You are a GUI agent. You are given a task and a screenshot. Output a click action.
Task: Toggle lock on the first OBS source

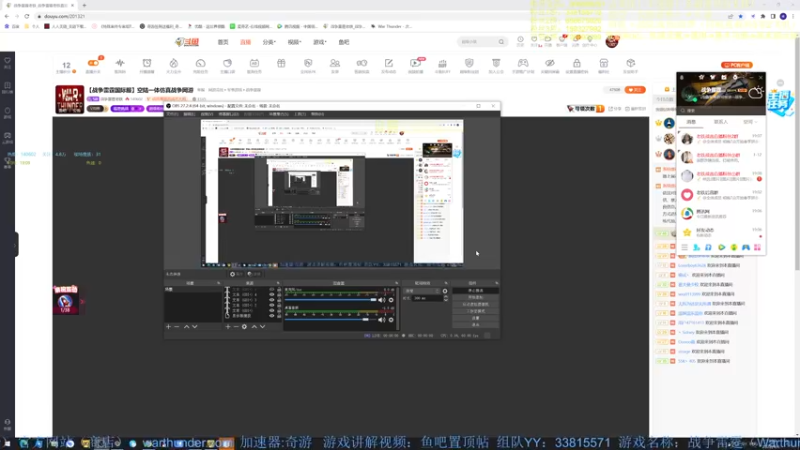279,289
